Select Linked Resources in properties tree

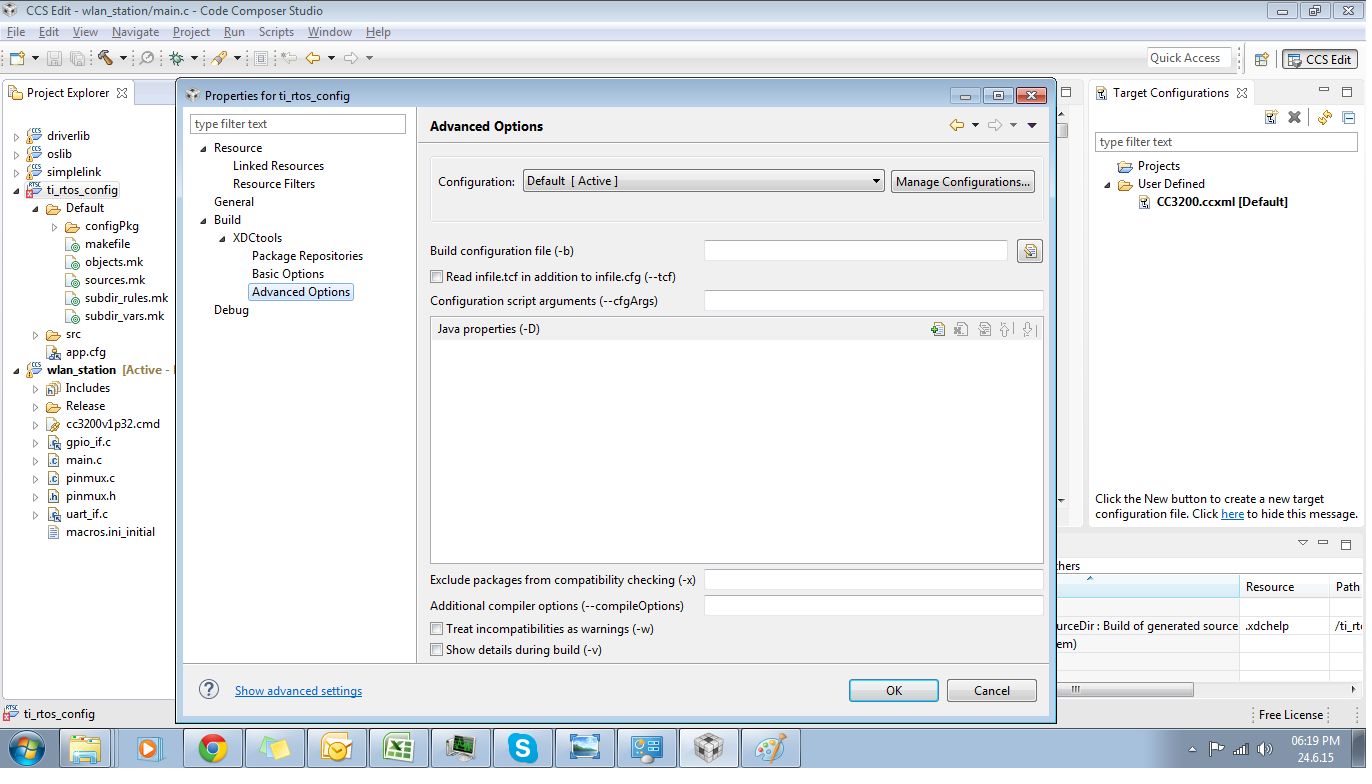tap(278, 166)
